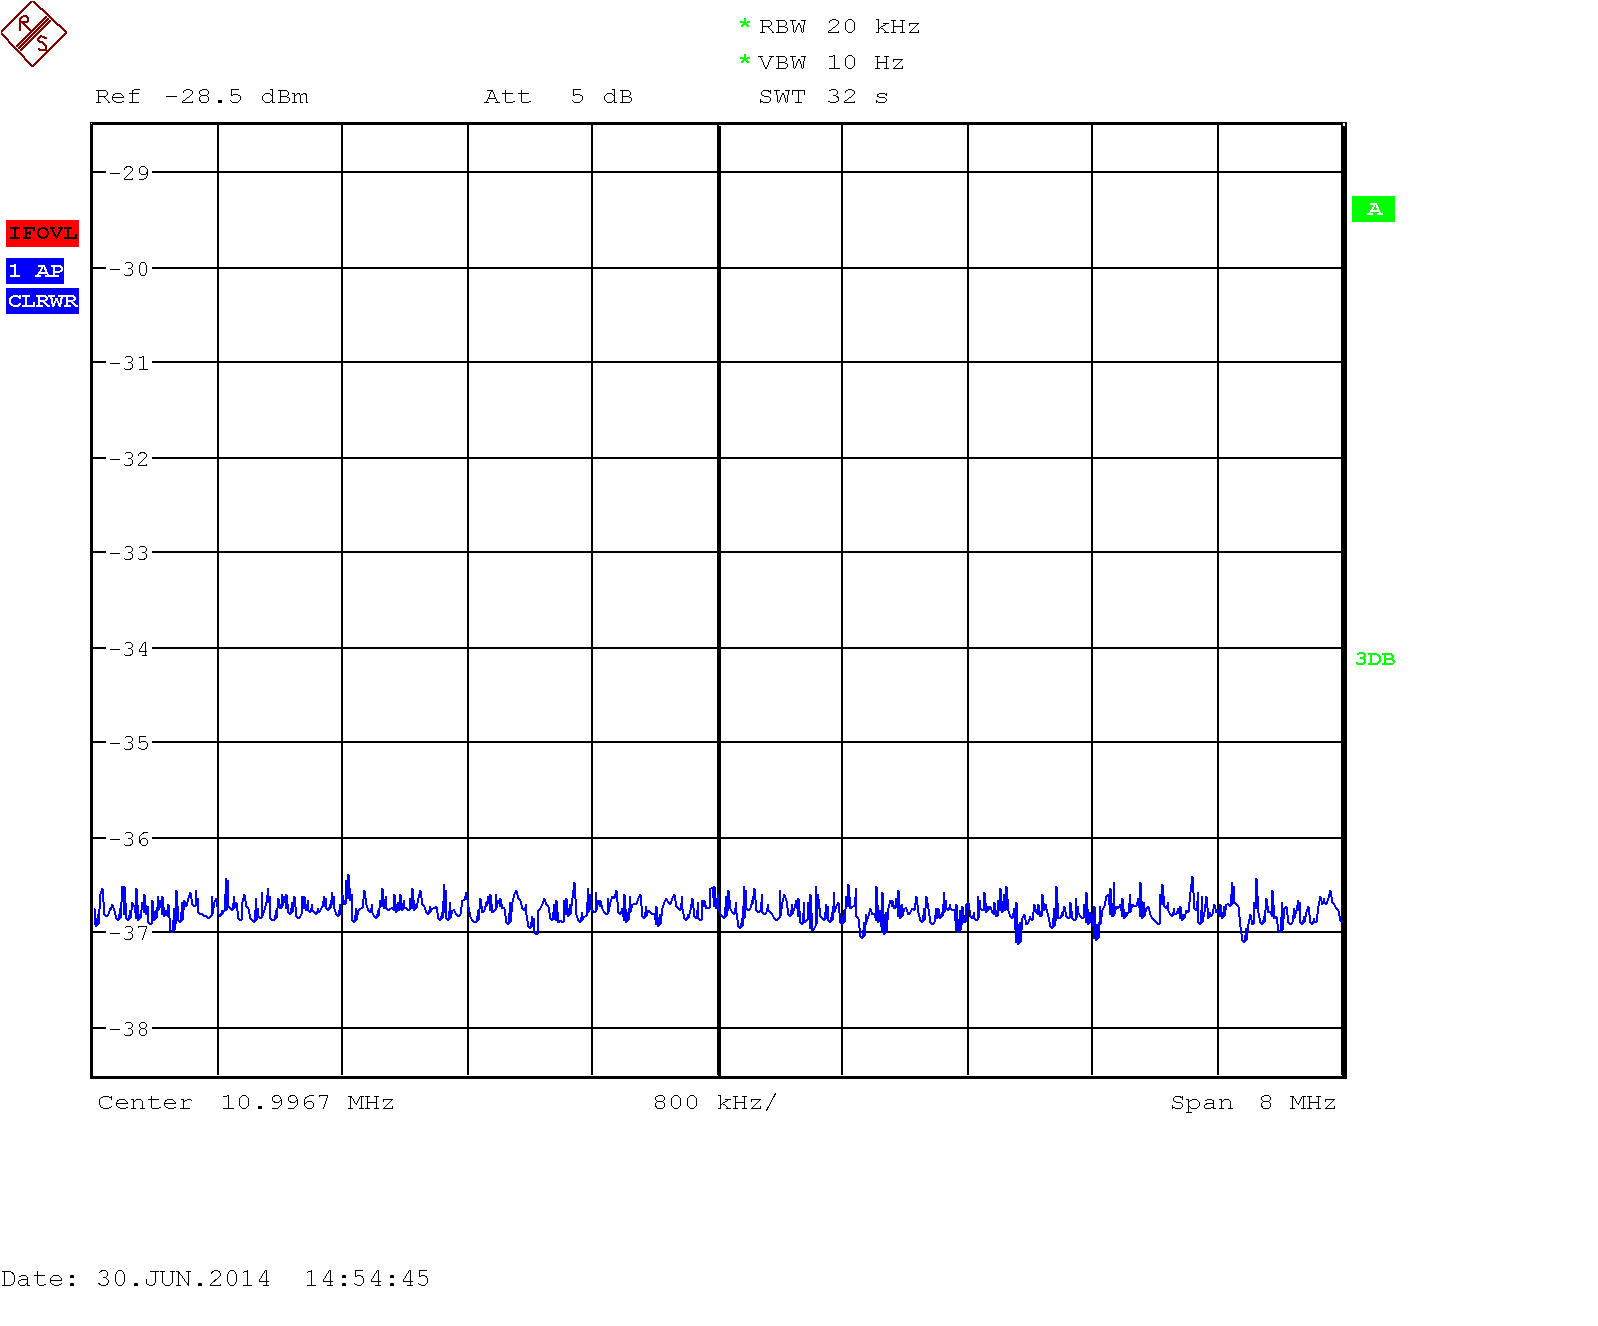Click the -29 y-axis level label
Viewport: 1598px width, 1326px height.
tap(129, 173)
